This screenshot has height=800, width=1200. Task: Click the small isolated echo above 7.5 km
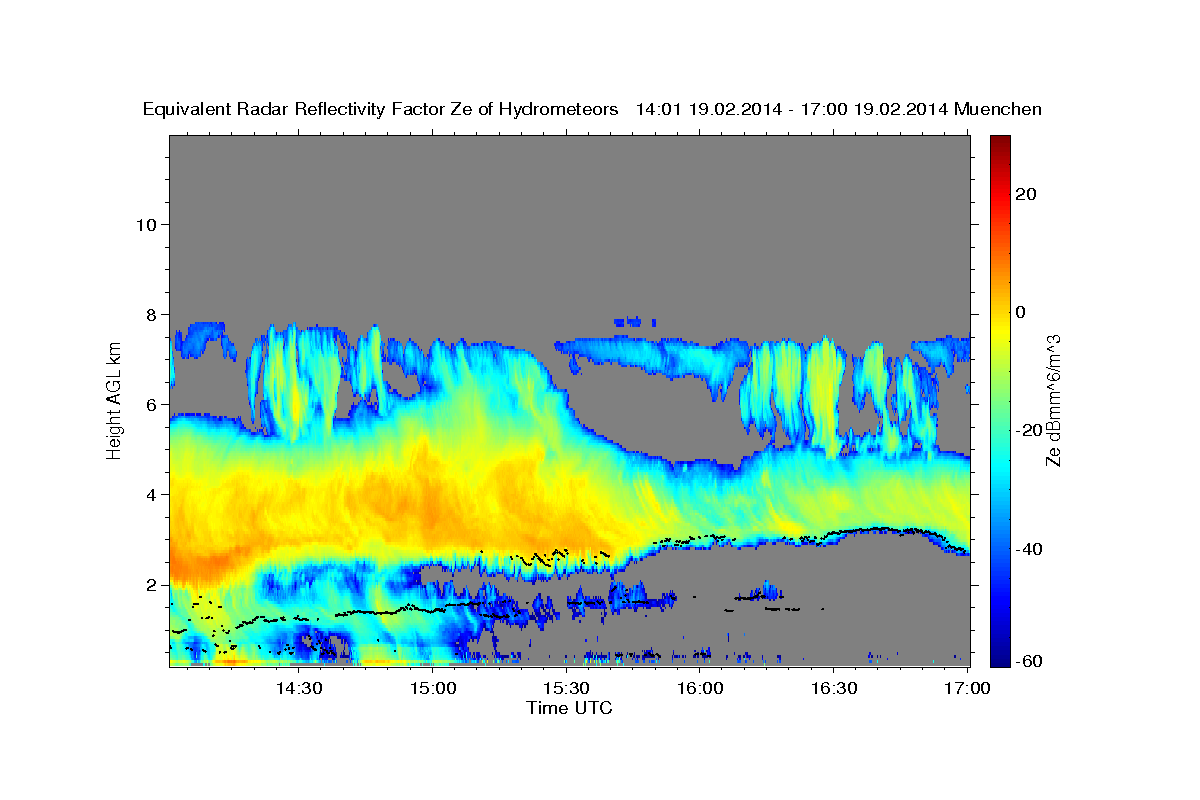tap(634, 322)
